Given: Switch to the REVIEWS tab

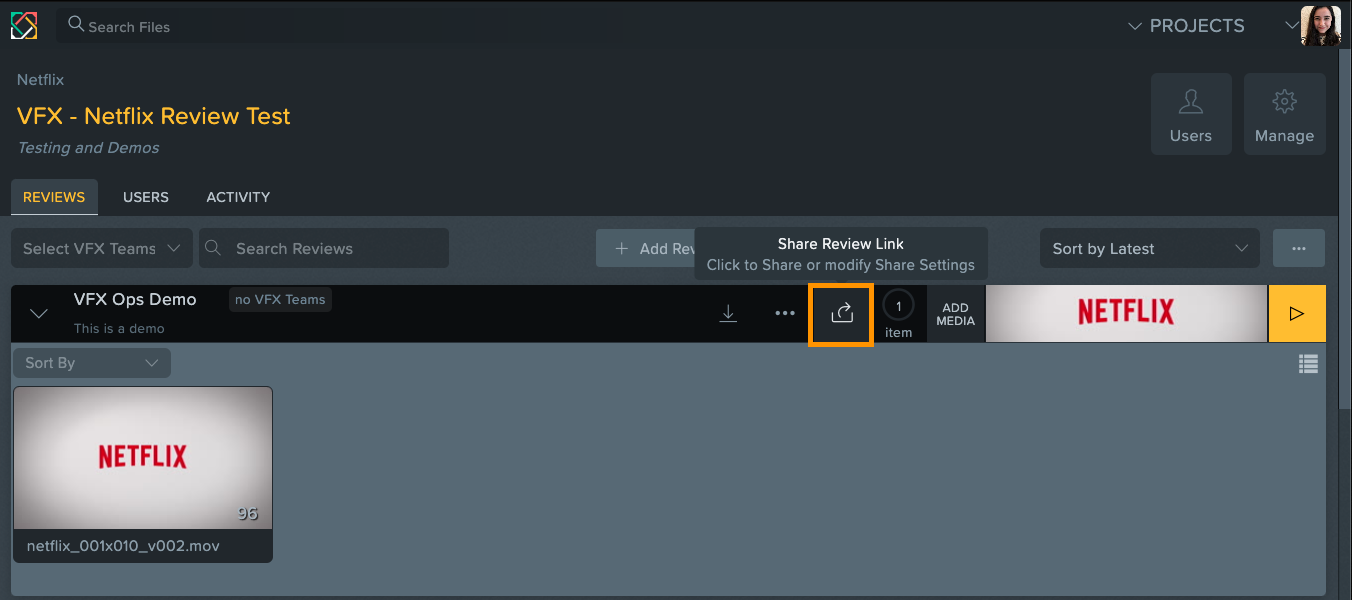Looking at the screenshot, I should tap(54, 197).
